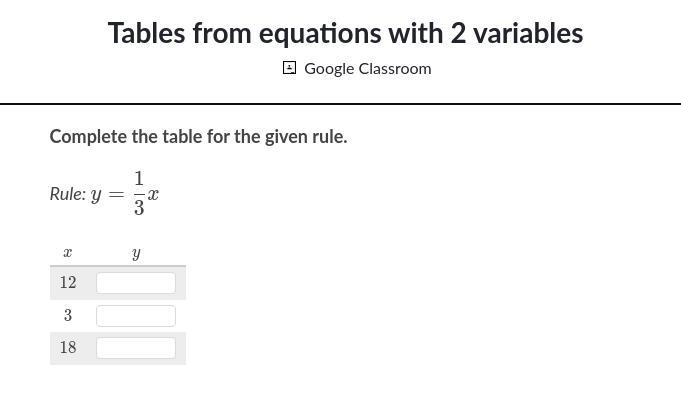This screenshot has width=681, height=401.
Task: Click the word "Rule:" before the equation
Action: (68, 194)
